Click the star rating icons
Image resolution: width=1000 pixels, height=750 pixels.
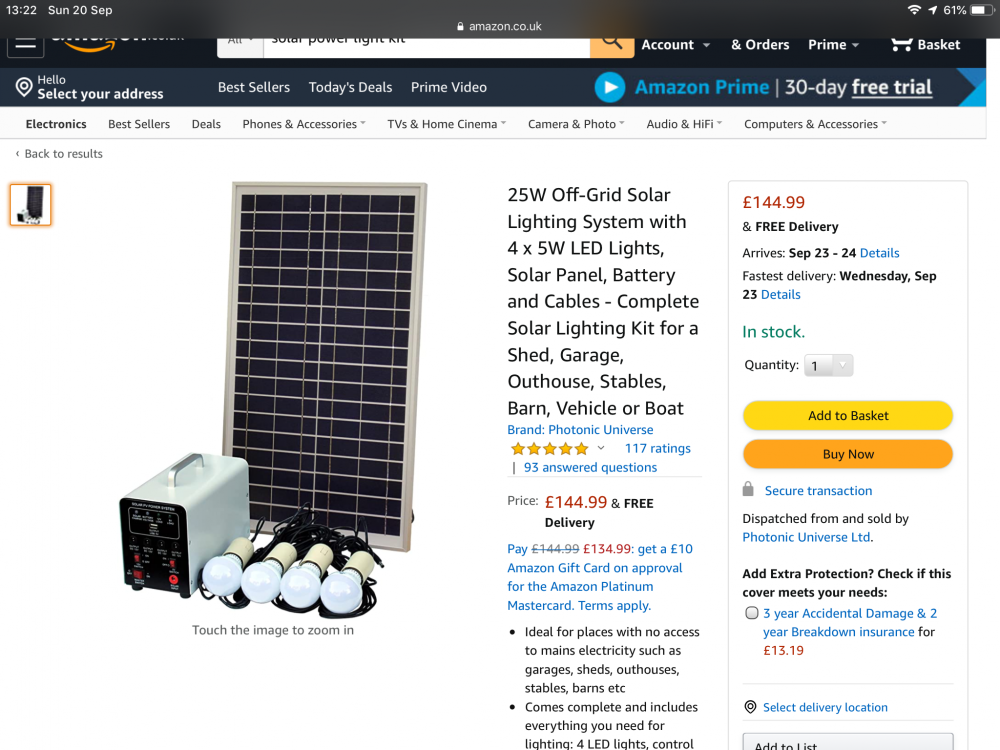click(x=550, y=449)
